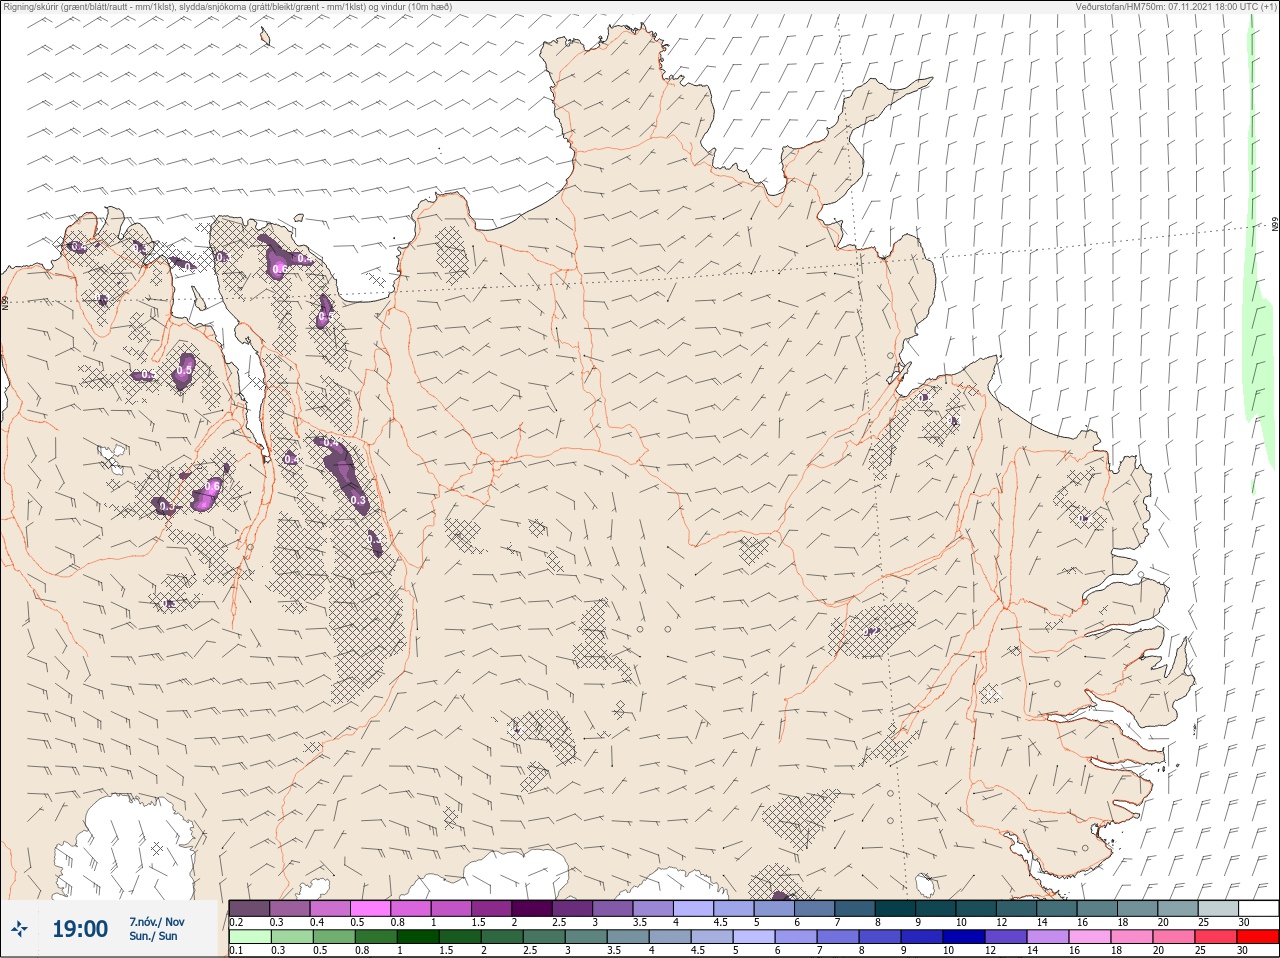The image size is (1280, 958).
Task: Click the '25' value in the upper legend
Action: [1203, 922]
